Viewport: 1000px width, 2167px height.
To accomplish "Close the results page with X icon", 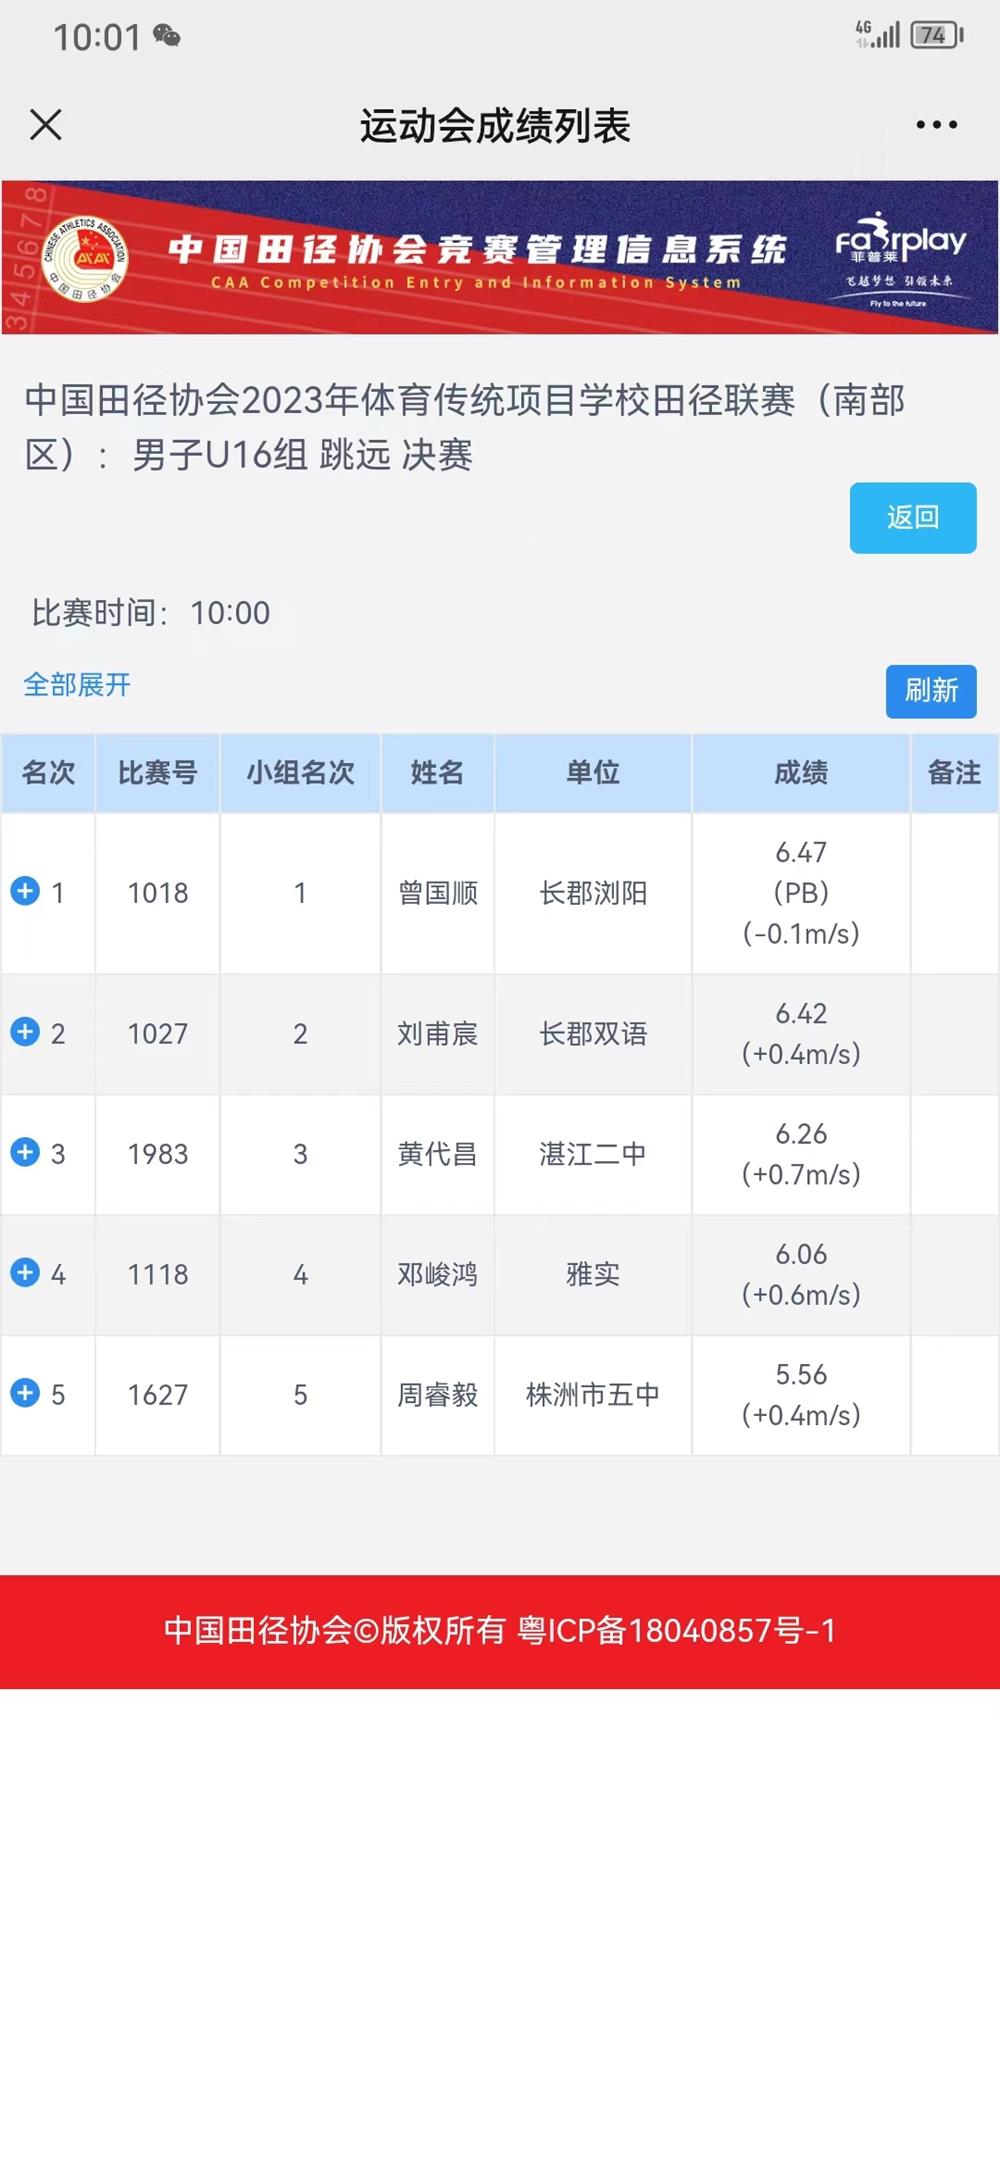I will (46, 125).
